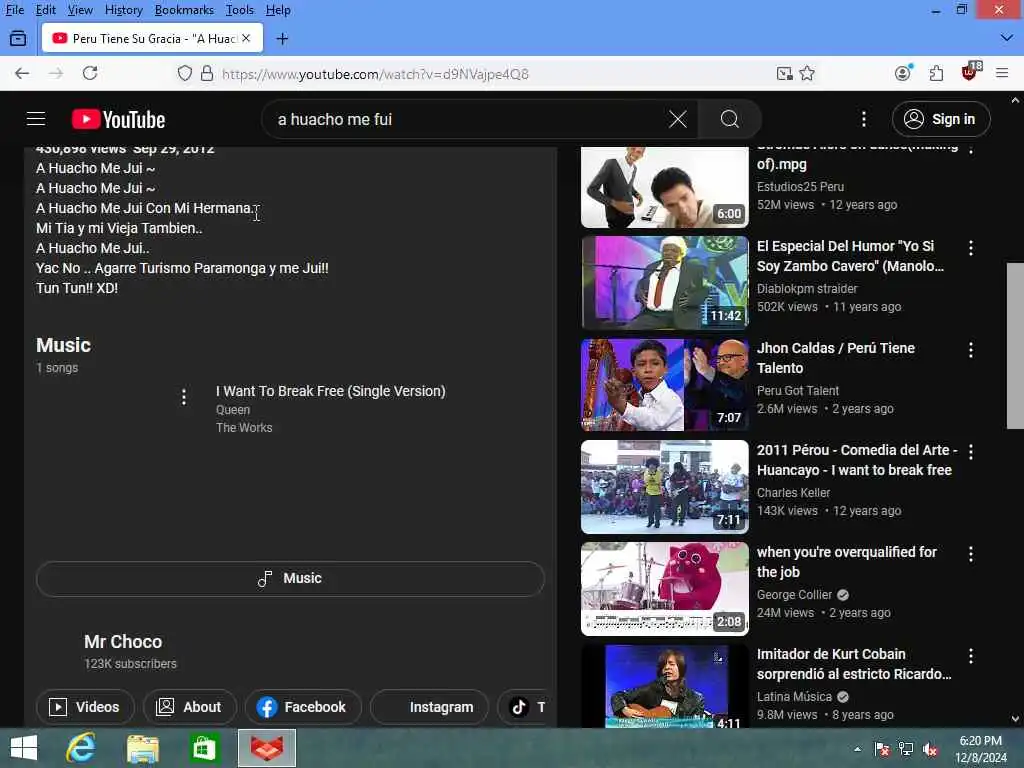This screenshot has width=1024, height=768.
Task: View site security padlock details
Action: [207, 73]
